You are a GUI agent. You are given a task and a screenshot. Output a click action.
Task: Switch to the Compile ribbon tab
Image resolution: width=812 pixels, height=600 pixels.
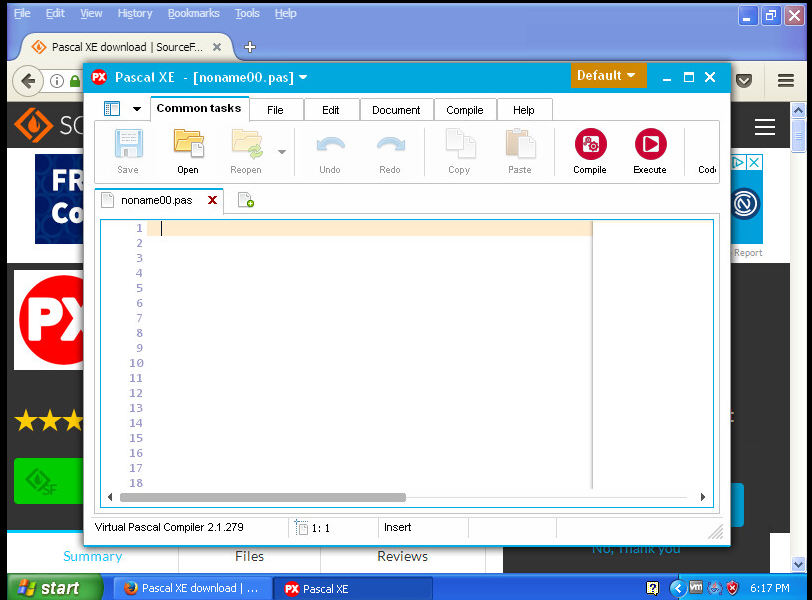pyautogui.click(x=464, y=110)
